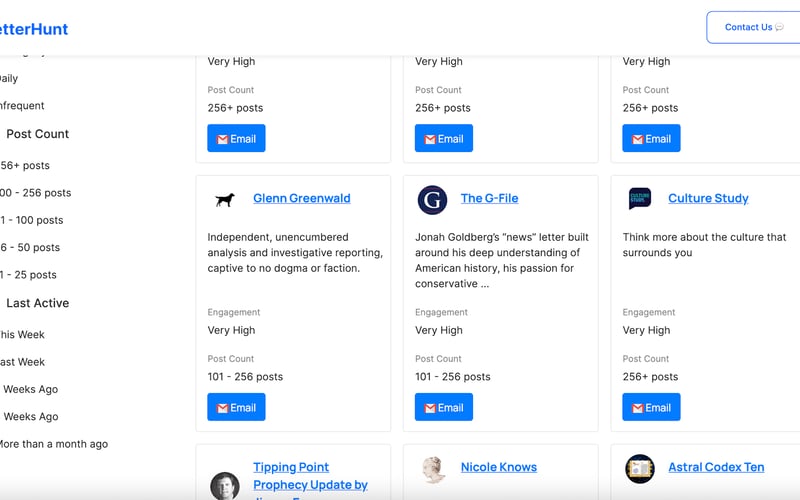This screenshot has width=800, height=500.
Task: Open the Nicole Knows newsletter link
Action: click(x=498, y=467)
